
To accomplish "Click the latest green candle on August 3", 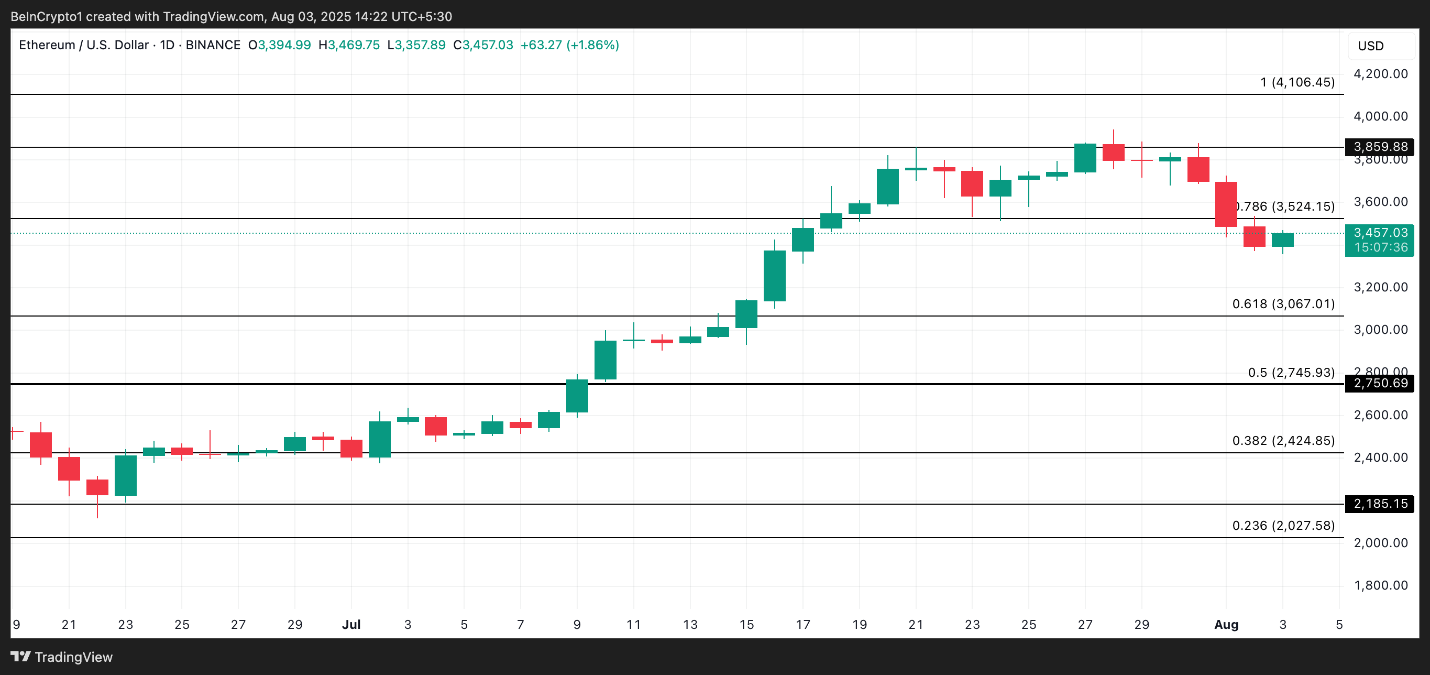I will [x=1282, y=240].
